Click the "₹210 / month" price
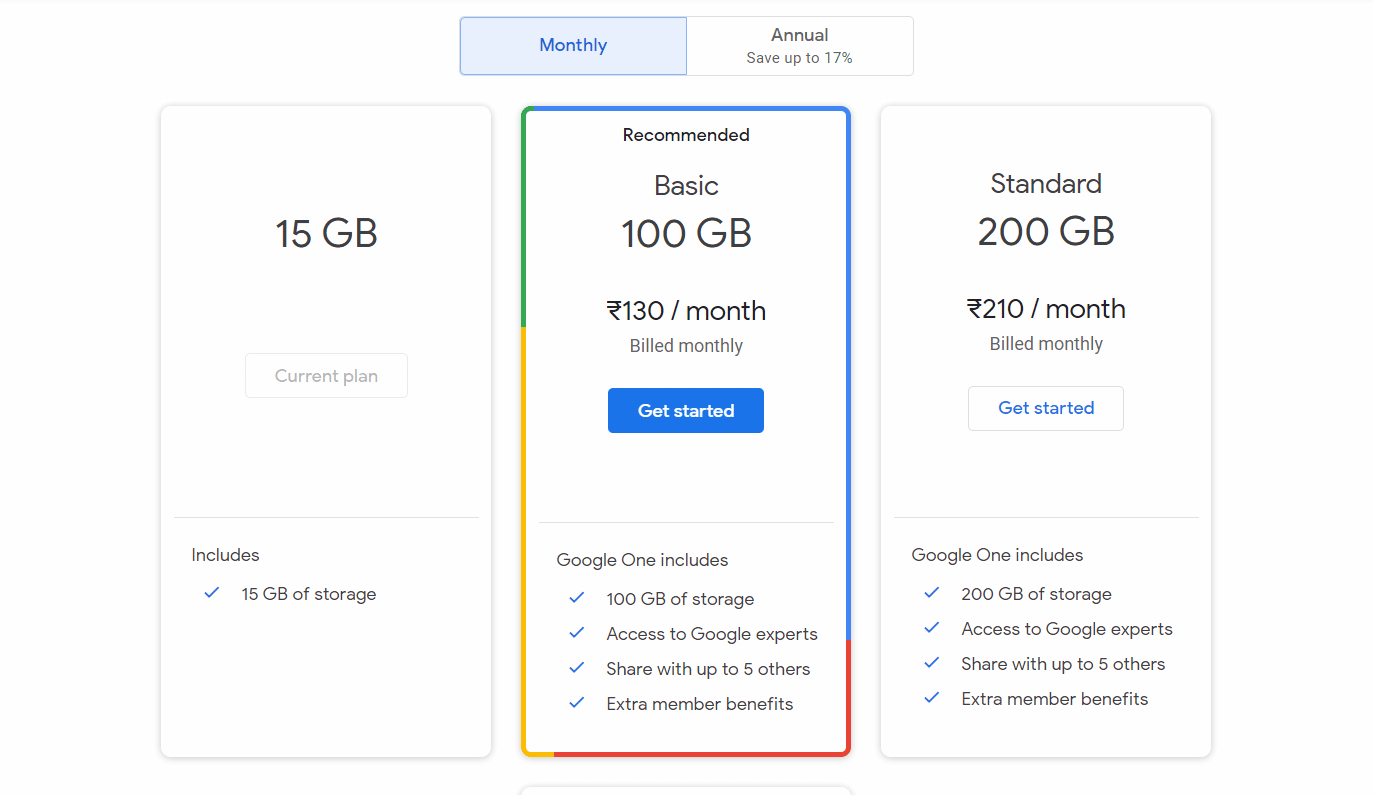The height and width of the screenshot is (795, 1373). [1046, 309]
